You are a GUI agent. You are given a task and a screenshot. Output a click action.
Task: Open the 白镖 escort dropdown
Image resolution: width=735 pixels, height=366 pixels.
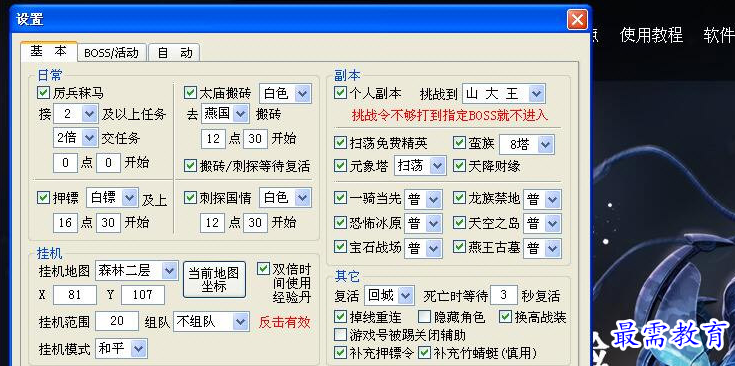pos(112,198)
